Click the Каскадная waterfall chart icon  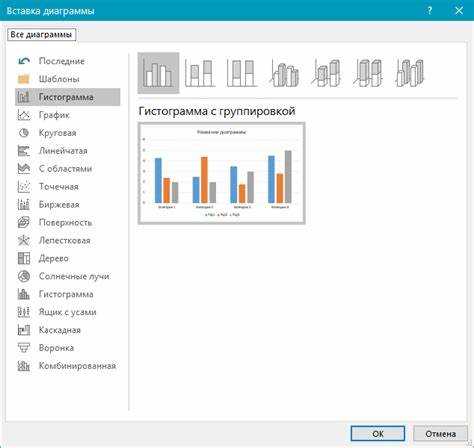click(x=24, y=330)
